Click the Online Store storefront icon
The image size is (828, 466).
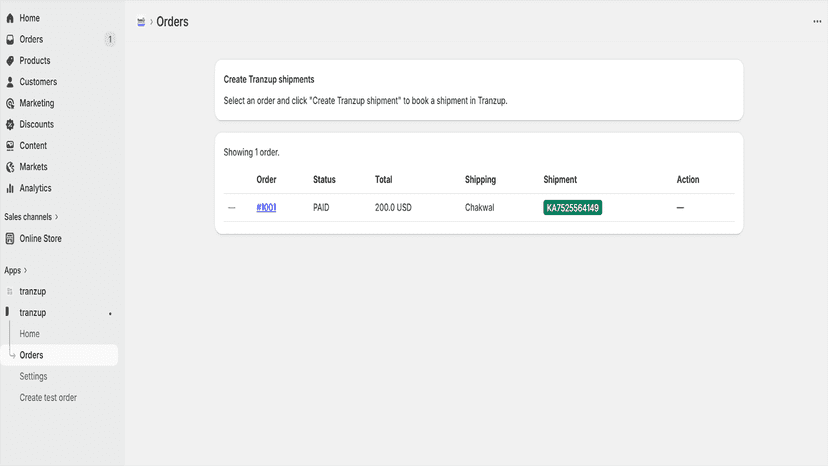(10, 238)
